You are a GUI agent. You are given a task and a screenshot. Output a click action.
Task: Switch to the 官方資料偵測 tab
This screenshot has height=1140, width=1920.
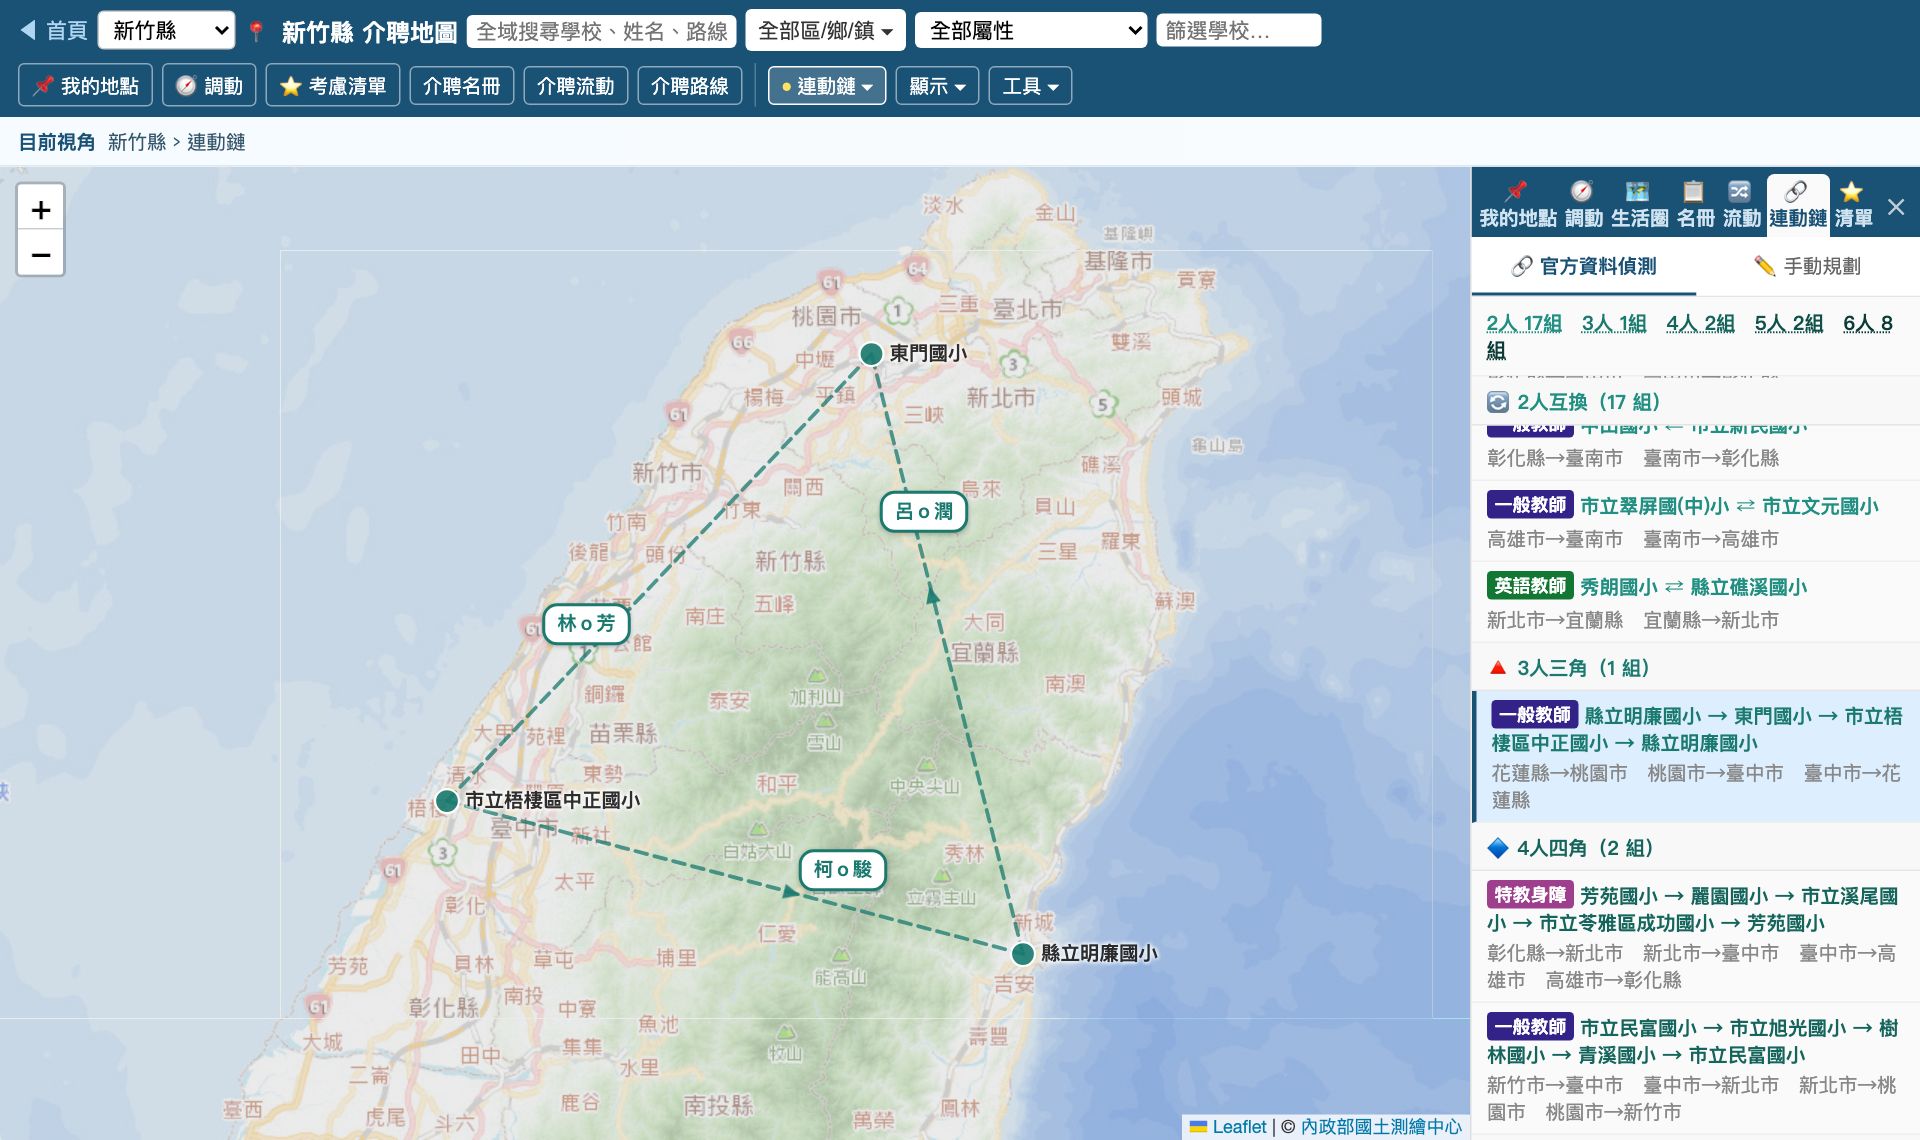(x=1584, y=266)
